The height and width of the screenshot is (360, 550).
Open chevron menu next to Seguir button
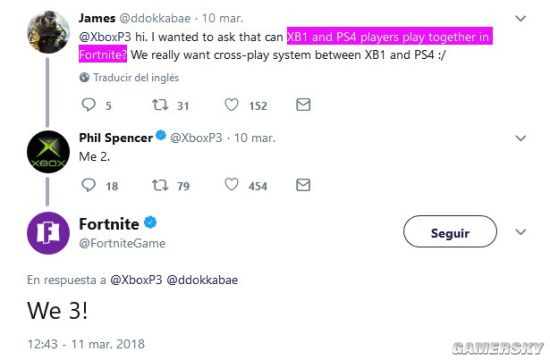point(521,232)
